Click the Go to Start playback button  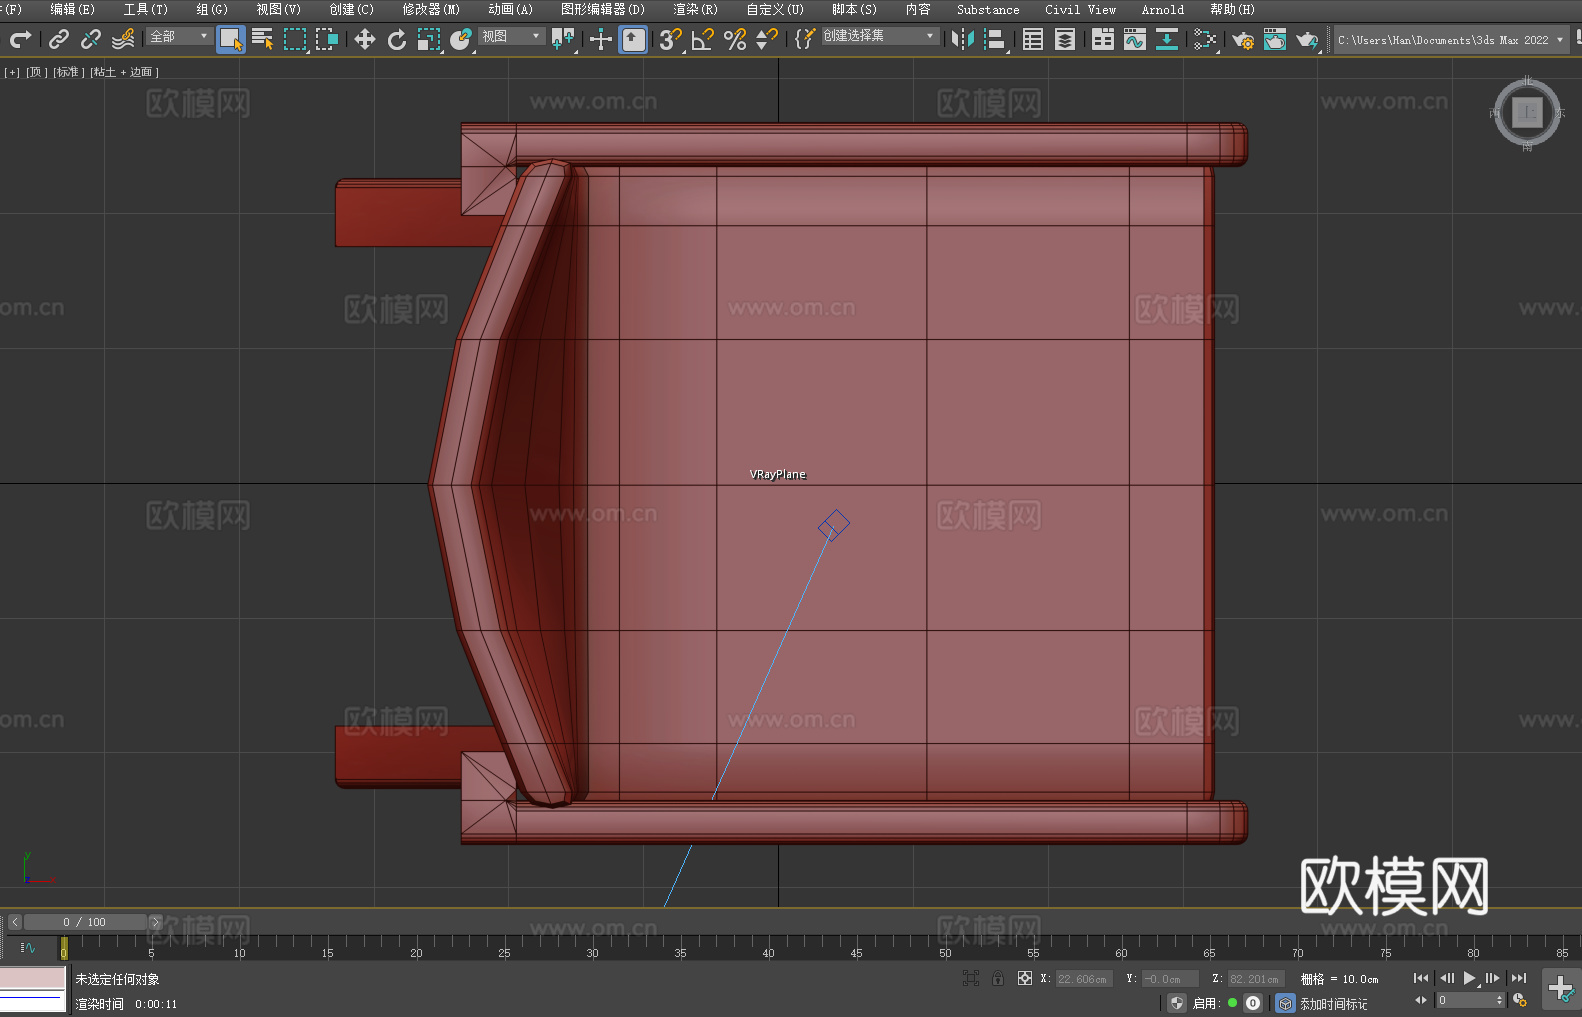click(x=1421, y=978)
